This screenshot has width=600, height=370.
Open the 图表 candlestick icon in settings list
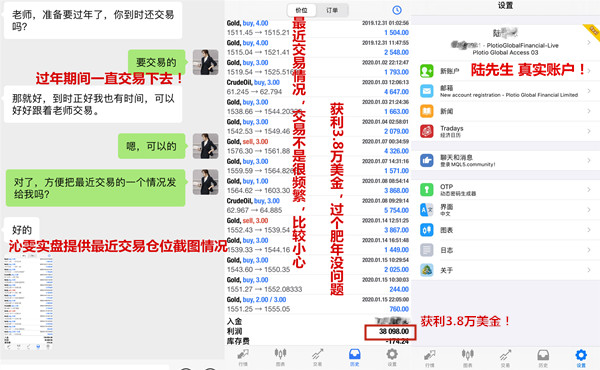[427, 230]
